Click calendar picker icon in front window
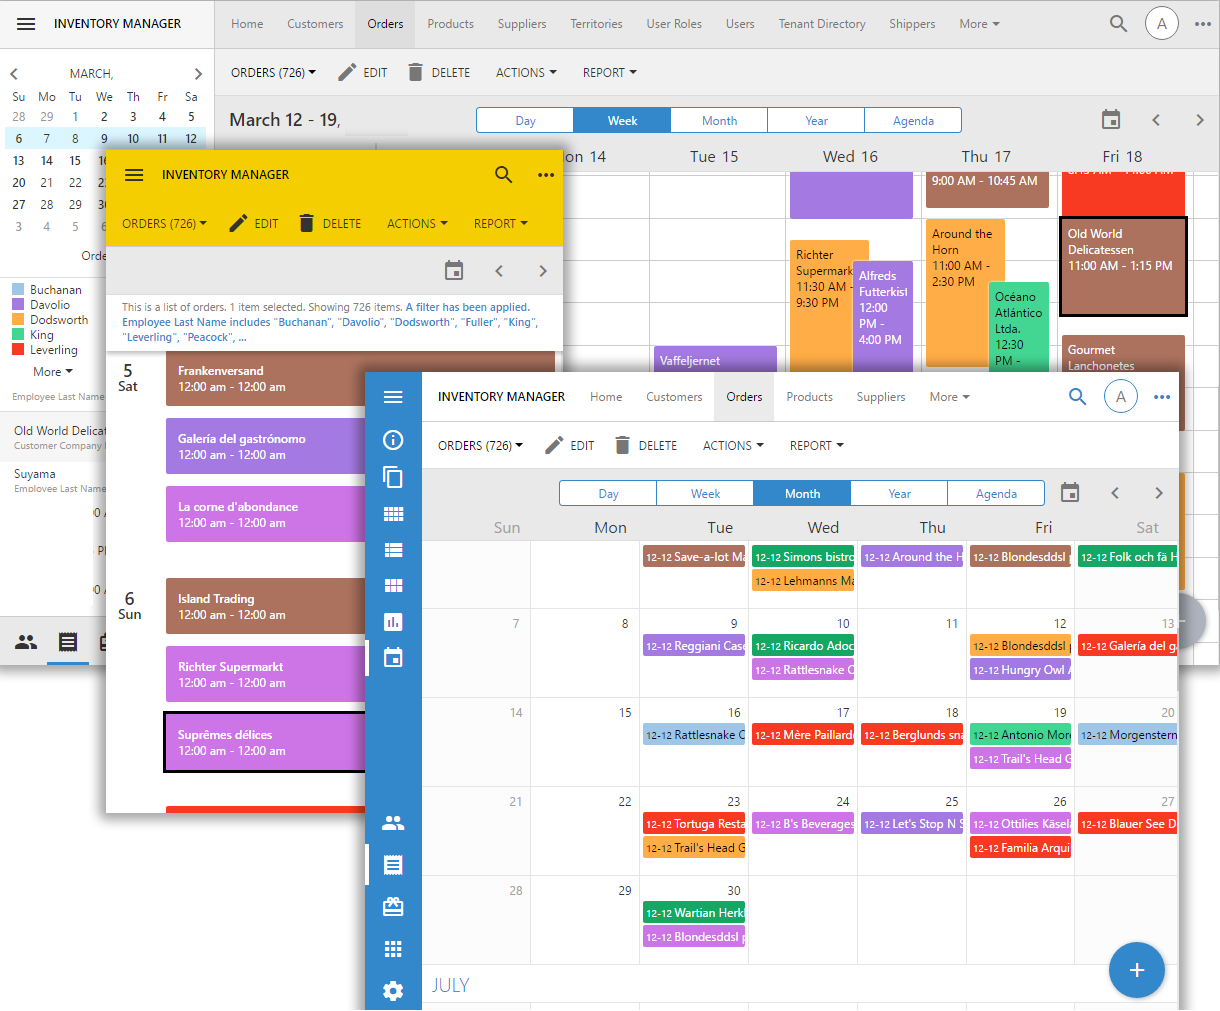The height and width of the screenshot is (1011, 1220). pyautogui.click(x=1070, y=492)
